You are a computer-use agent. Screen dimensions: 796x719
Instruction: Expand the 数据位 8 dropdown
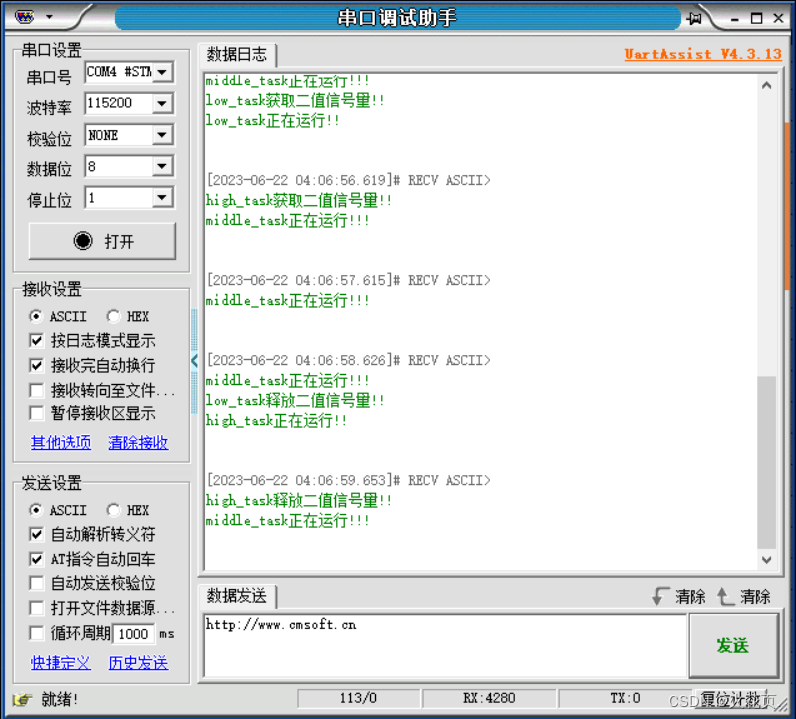(x=162, y=167)
